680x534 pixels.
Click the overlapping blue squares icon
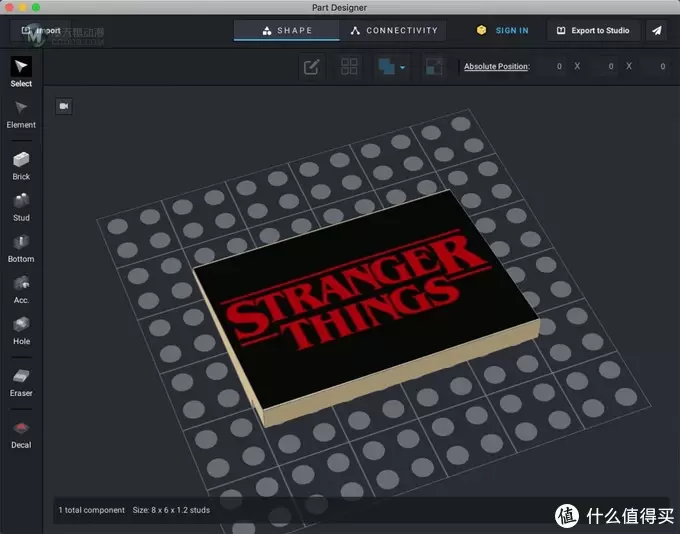tap(386, 67)
